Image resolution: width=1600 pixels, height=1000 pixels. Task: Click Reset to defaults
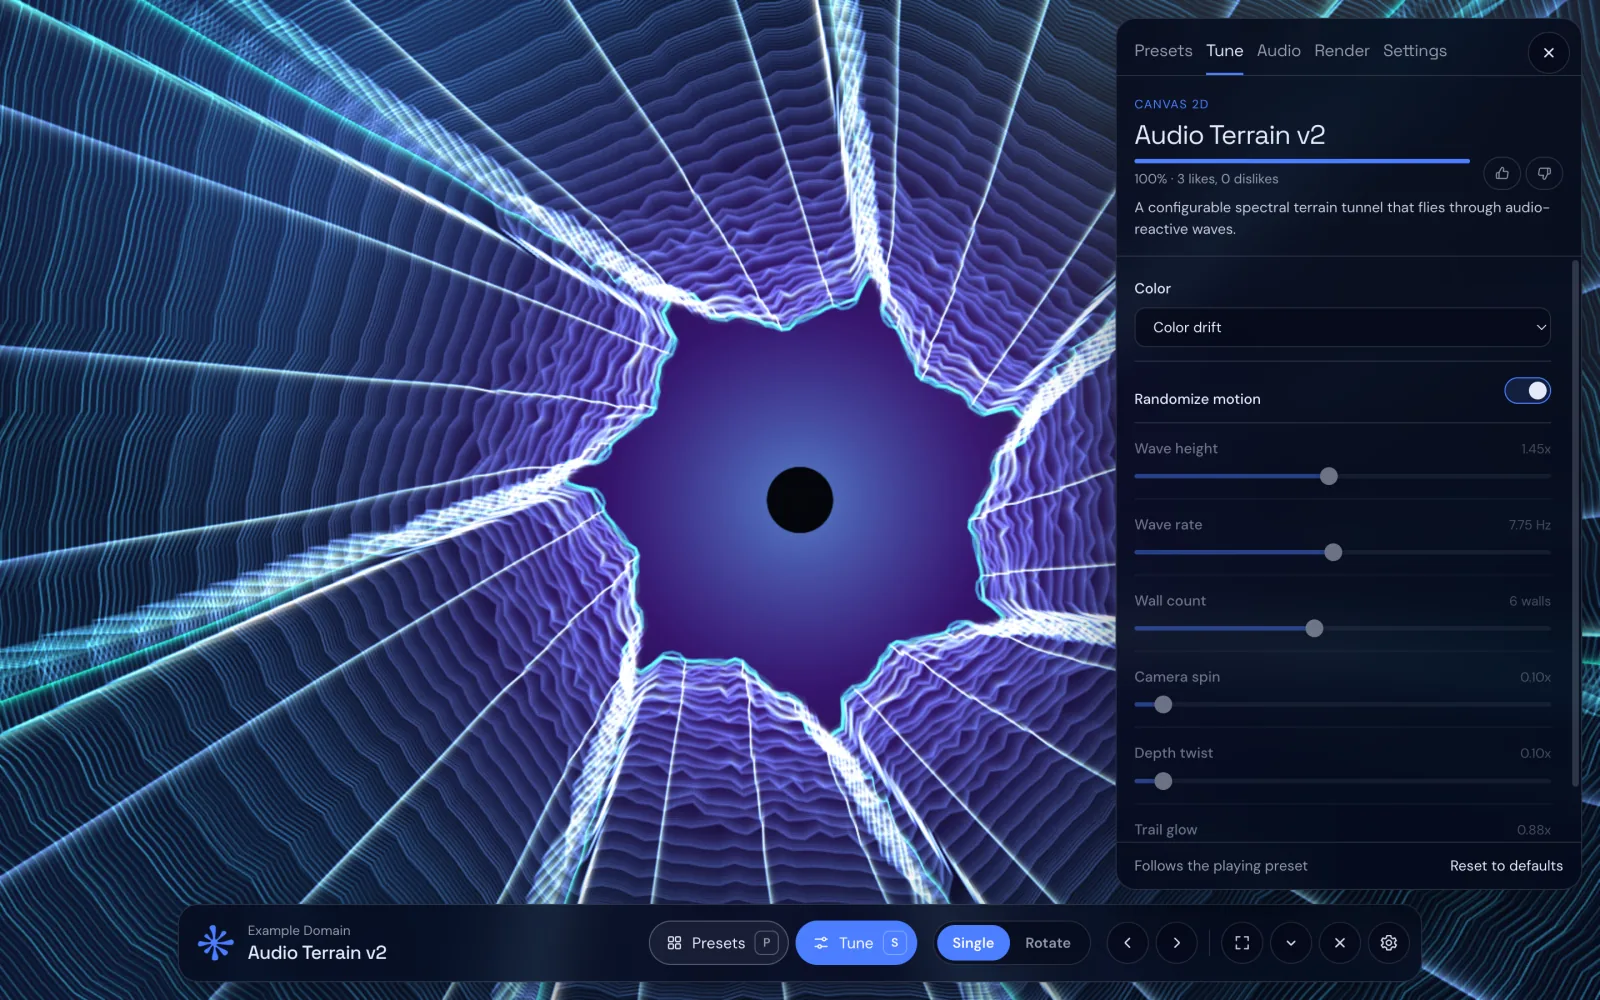[x=1506, y=865]
